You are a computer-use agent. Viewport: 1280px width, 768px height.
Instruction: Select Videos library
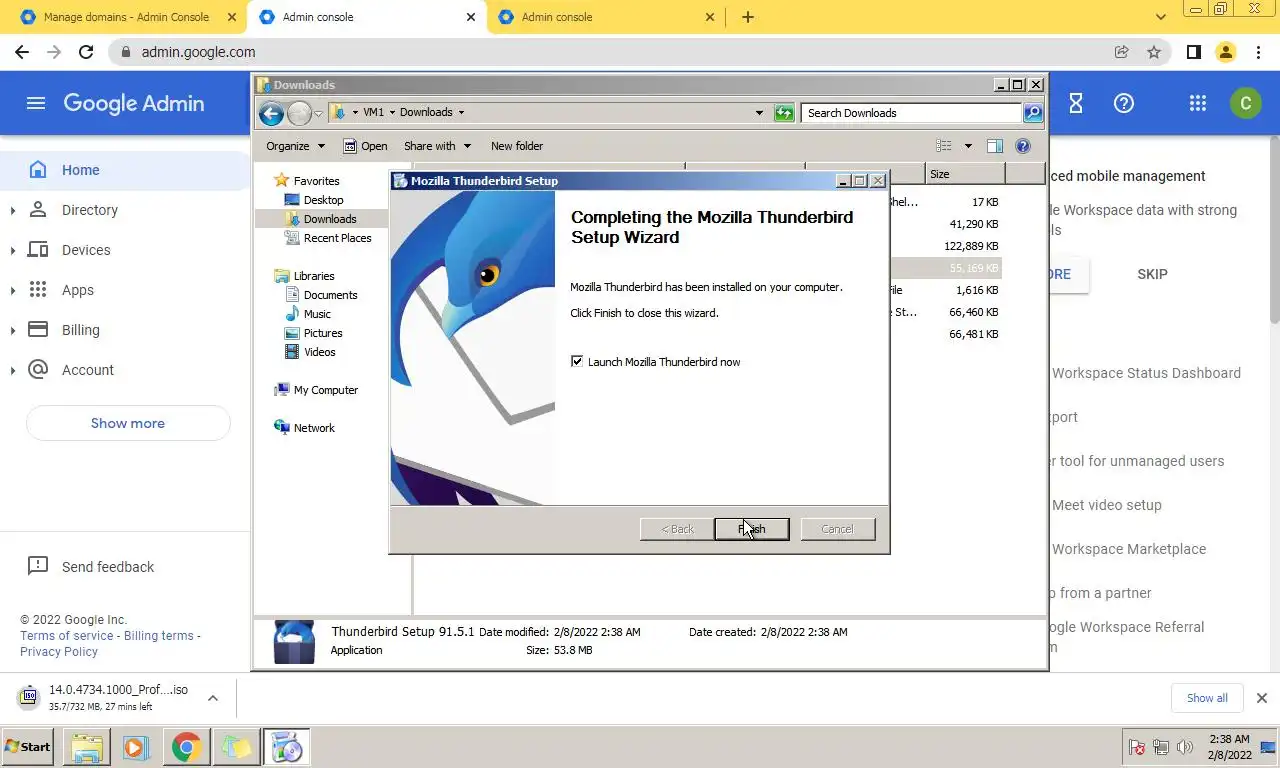click(320, 352)
